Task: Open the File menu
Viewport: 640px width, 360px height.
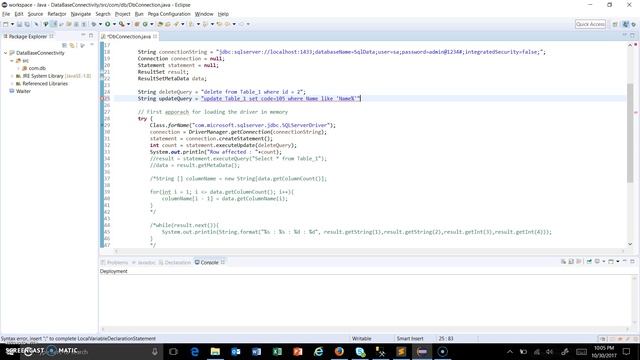Action: [x=6, y=14]
